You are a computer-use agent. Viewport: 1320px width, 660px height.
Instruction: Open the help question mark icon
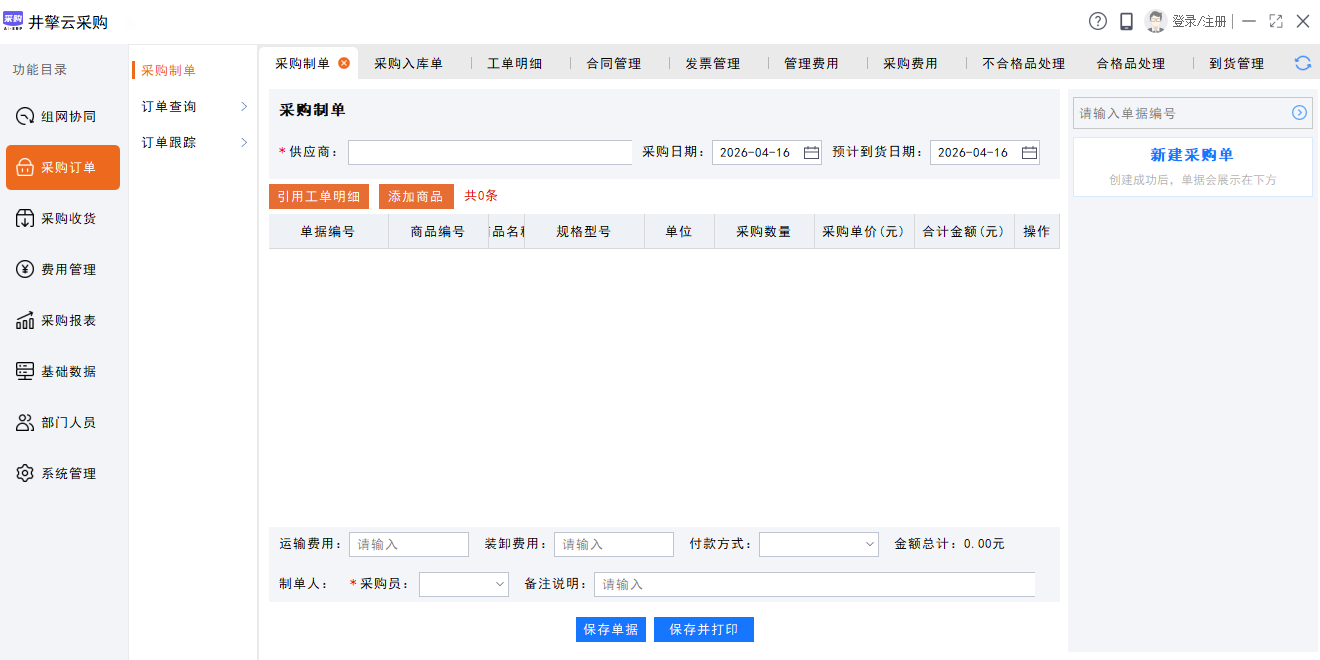coord(1098,21)
